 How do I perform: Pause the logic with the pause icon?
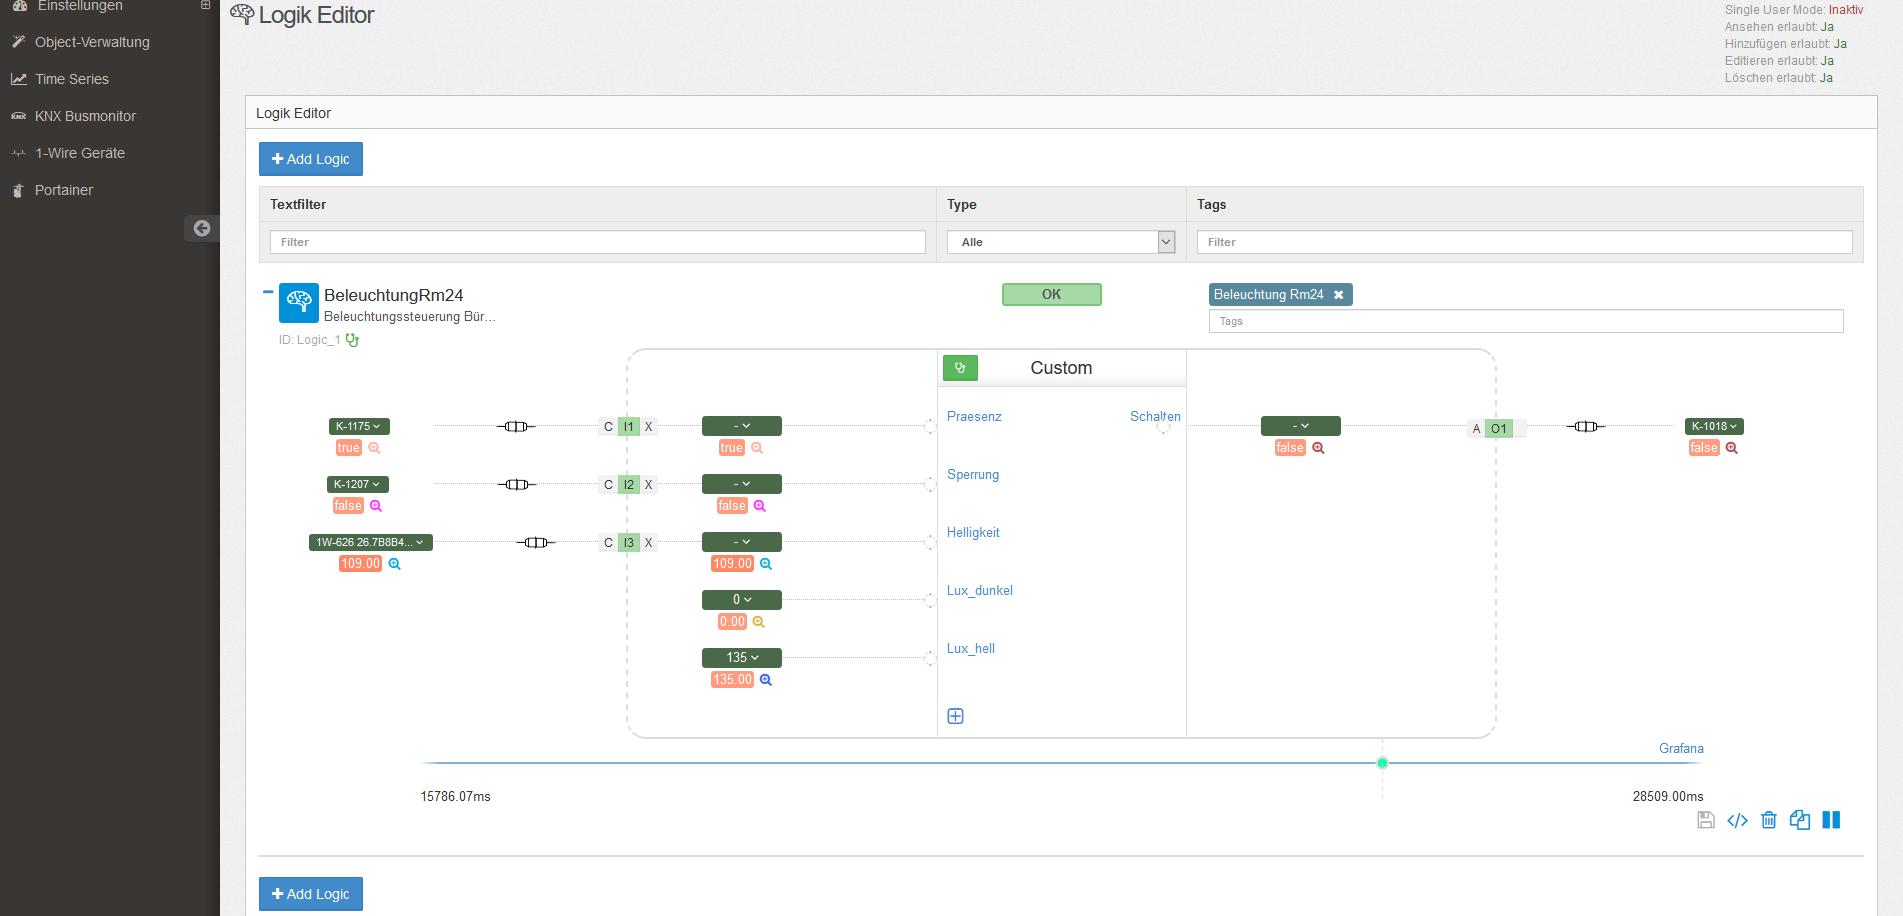[x=1831, y=820]
